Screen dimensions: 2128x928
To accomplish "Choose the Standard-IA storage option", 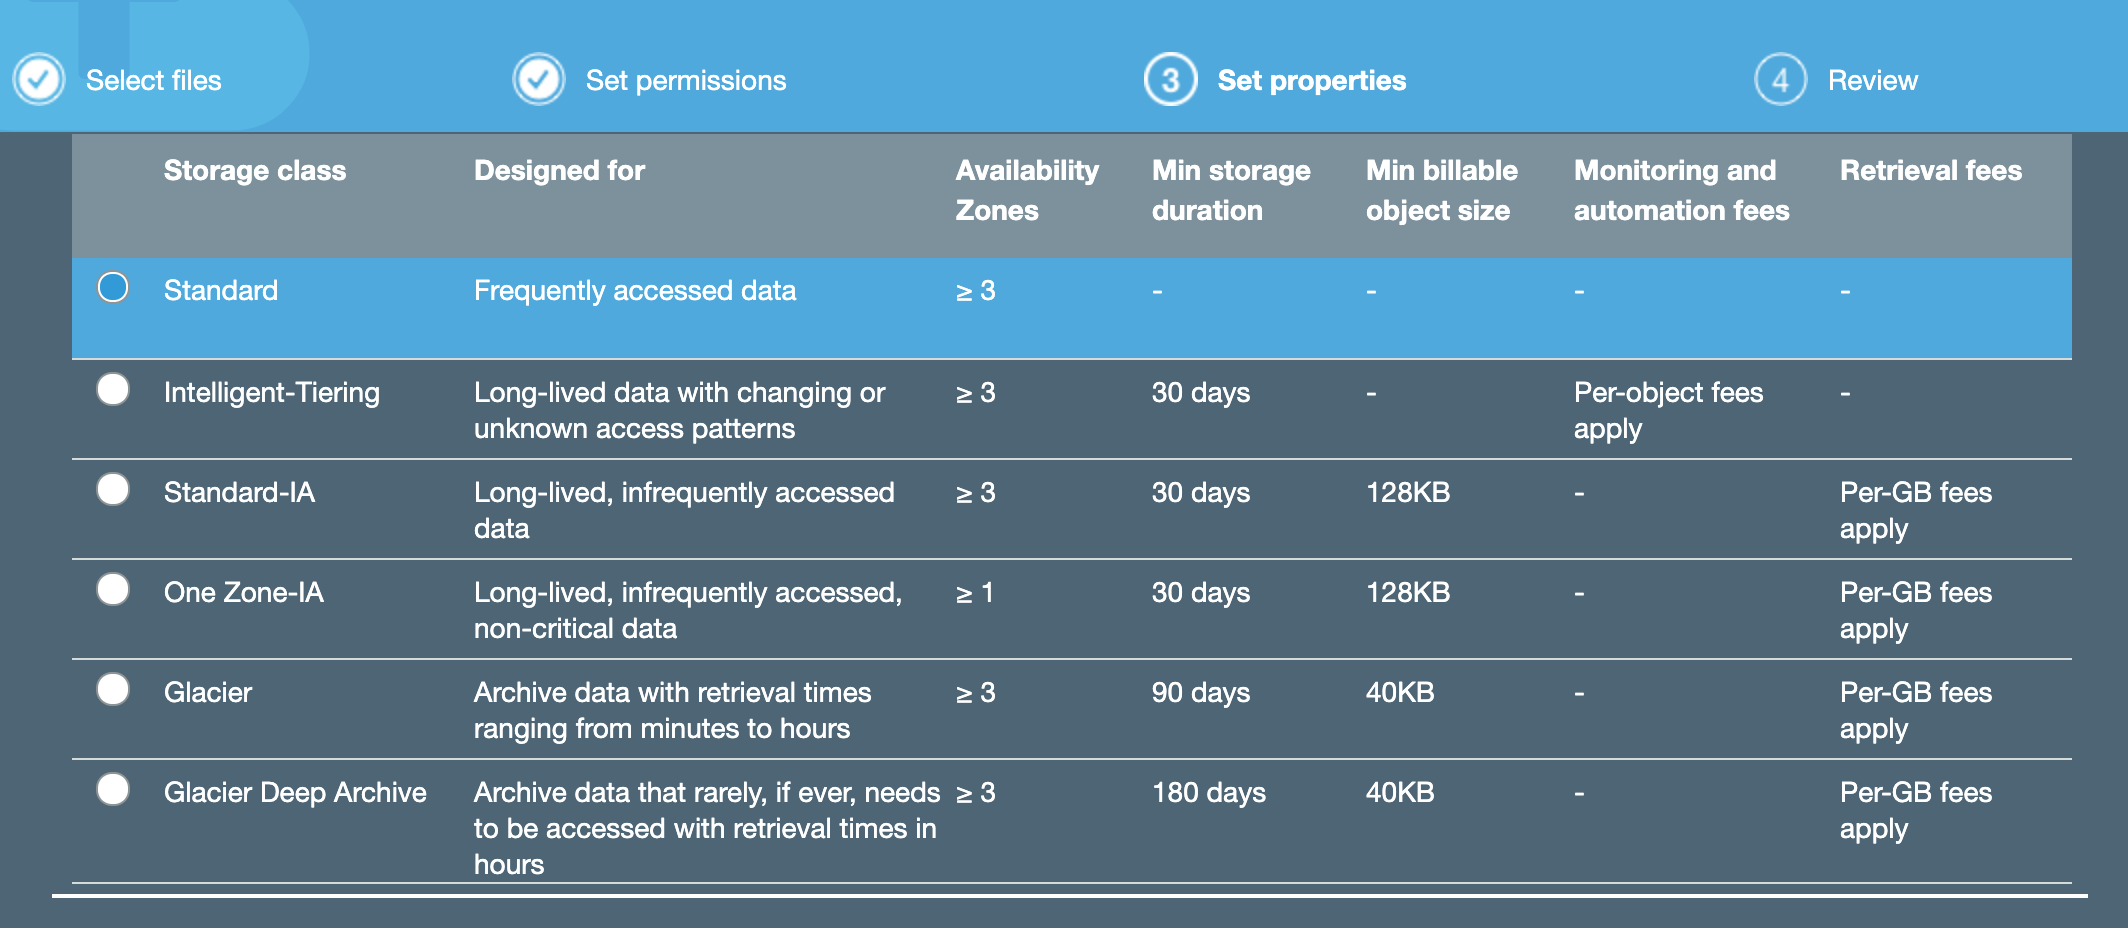I will pos(113,491).
